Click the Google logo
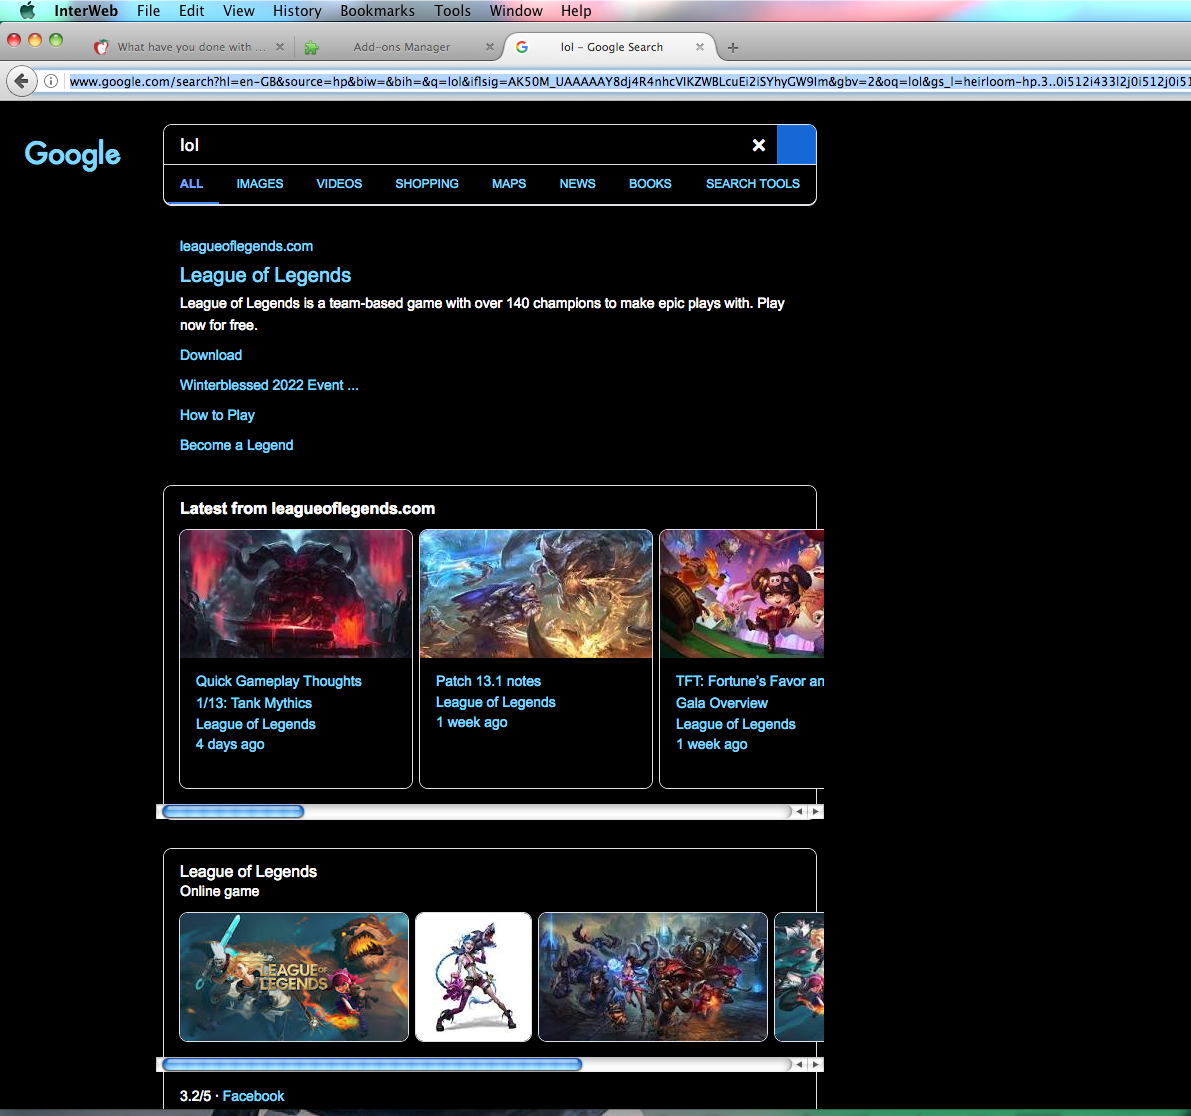The height and width of the screenshot is (1116, 1191). pos(73,154)
